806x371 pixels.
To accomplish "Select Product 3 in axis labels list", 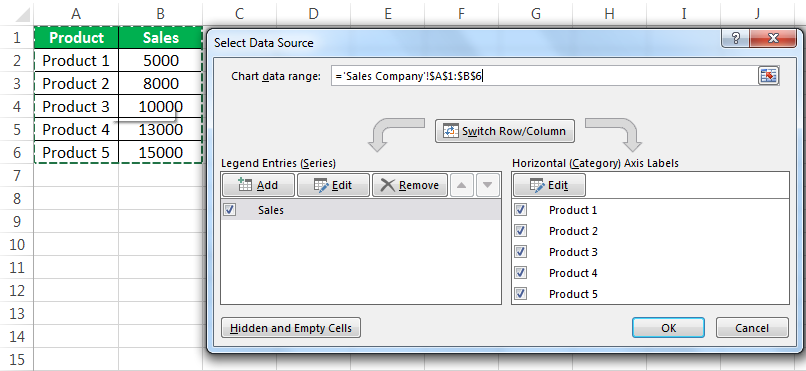I will click(x=573, y=252).
